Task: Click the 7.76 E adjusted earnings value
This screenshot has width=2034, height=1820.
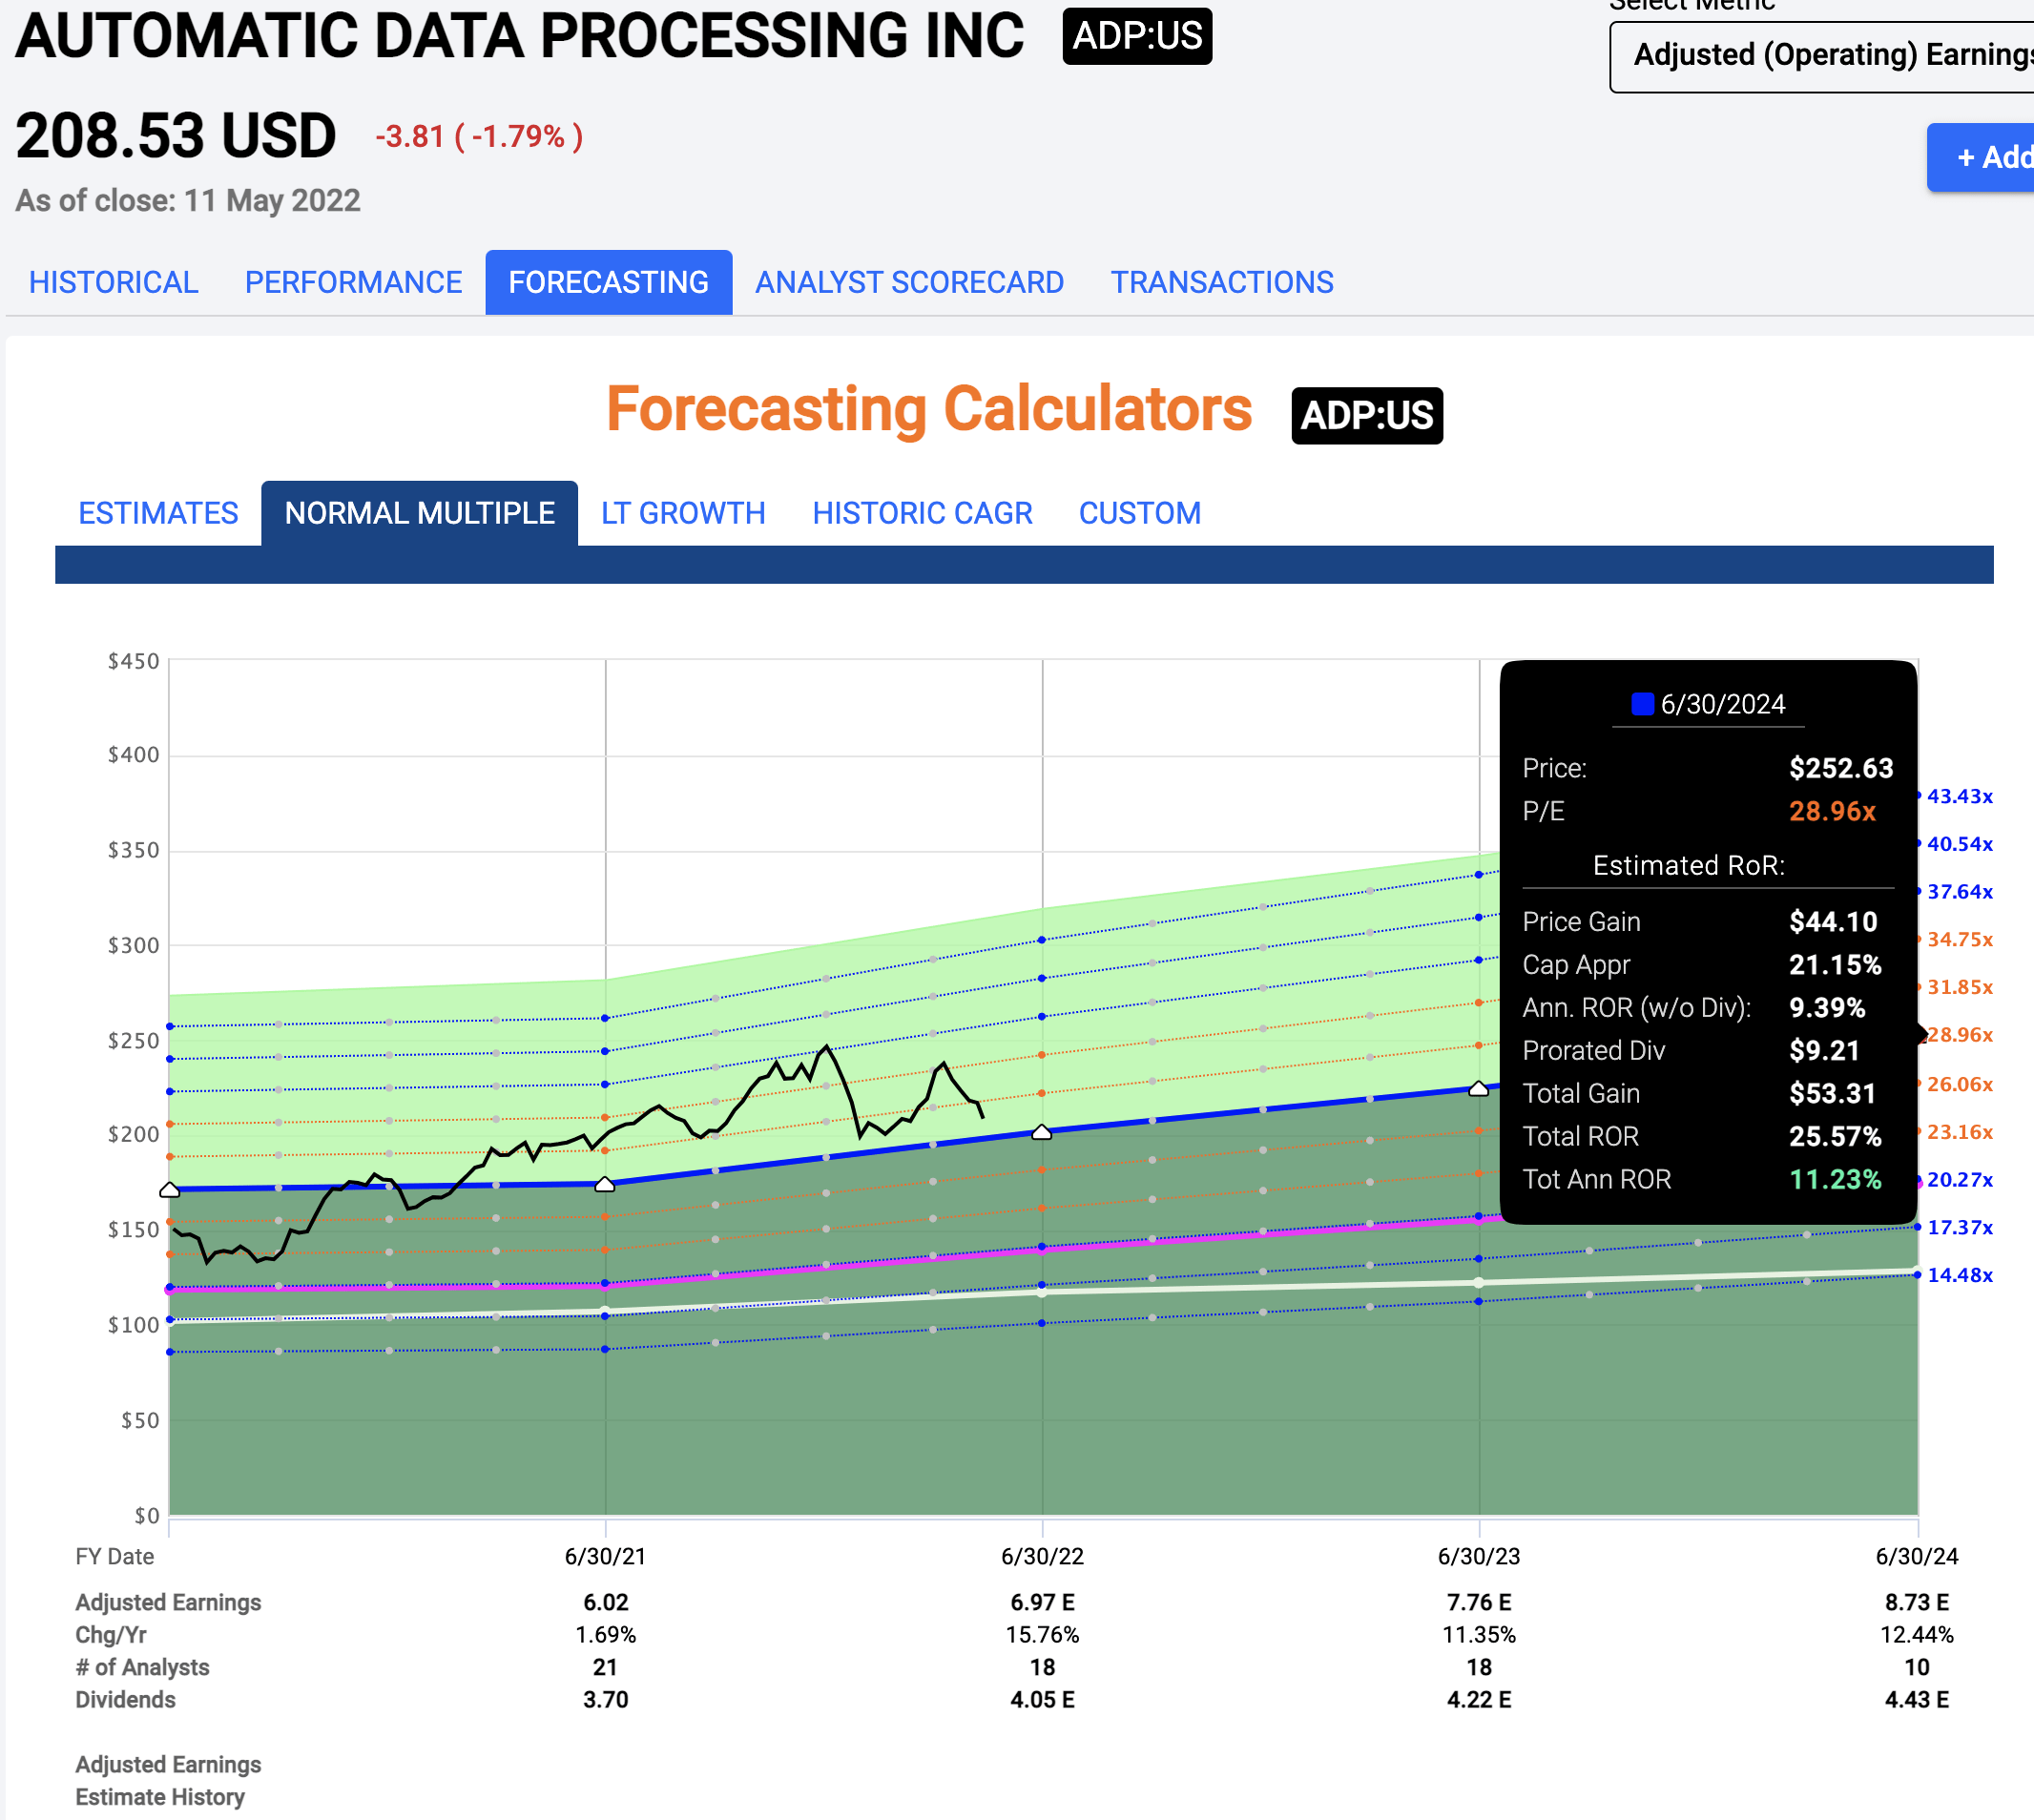Action: (x=1479, y=1602)
